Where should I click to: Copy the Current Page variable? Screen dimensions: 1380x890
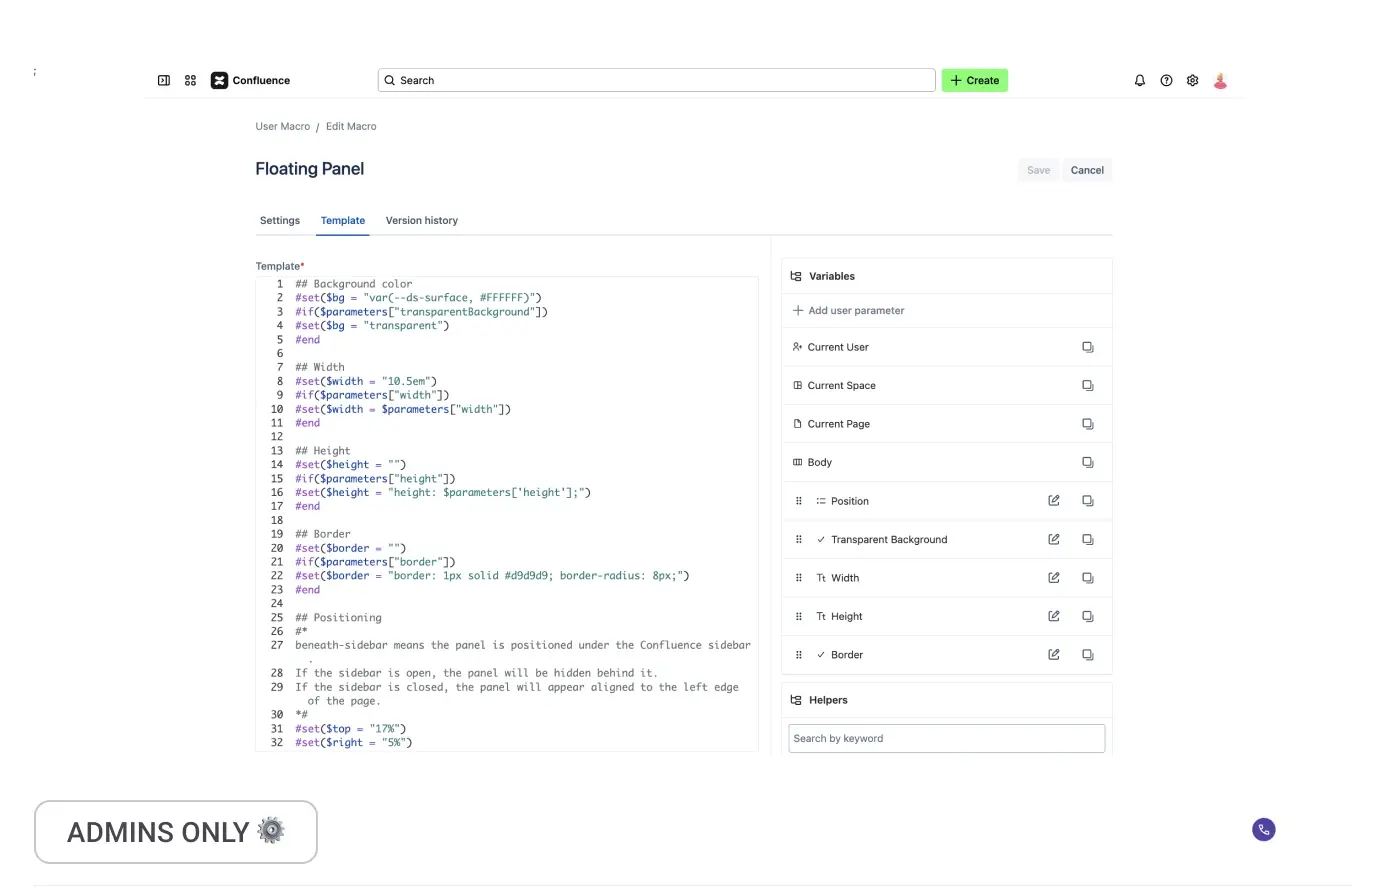[1088, 424]
